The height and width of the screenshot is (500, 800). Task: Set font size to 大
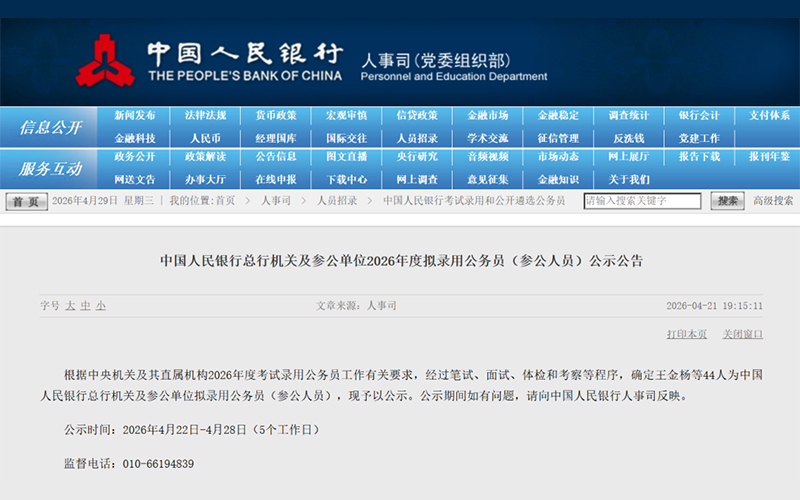point(70,306)
